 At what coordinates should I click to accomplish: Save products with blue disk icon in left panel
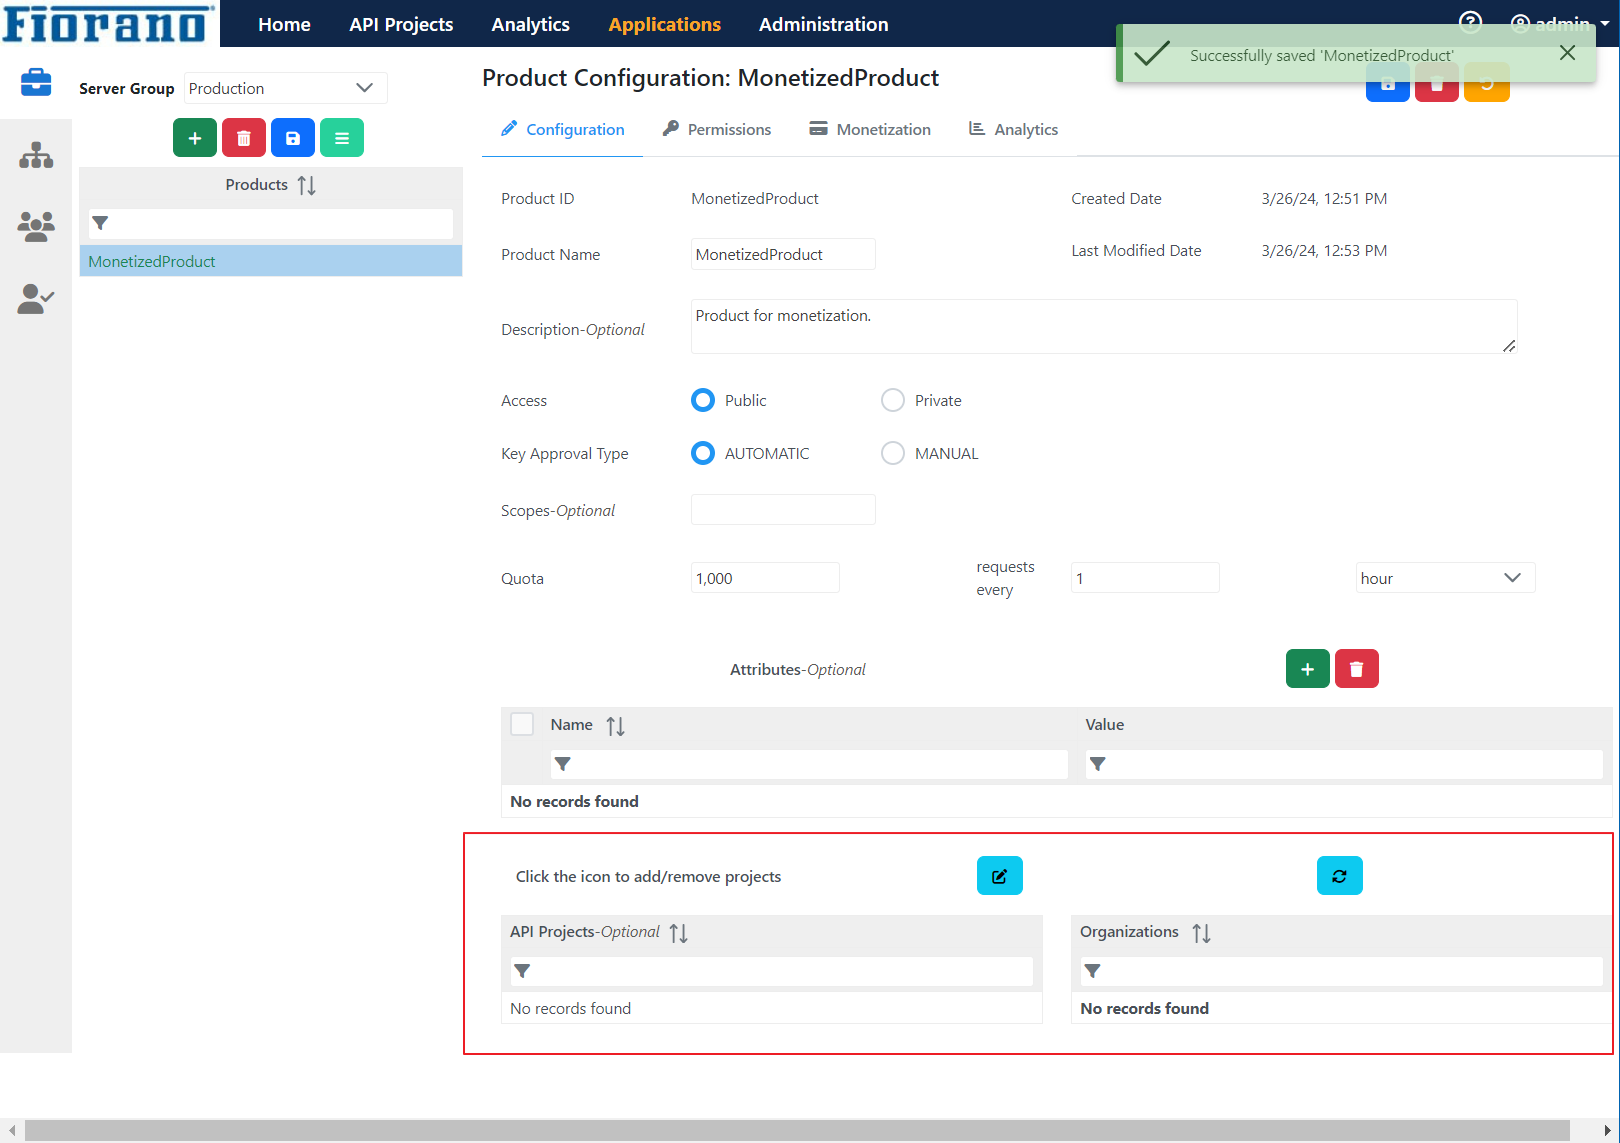pyautogui.click(x=293, y=138)
